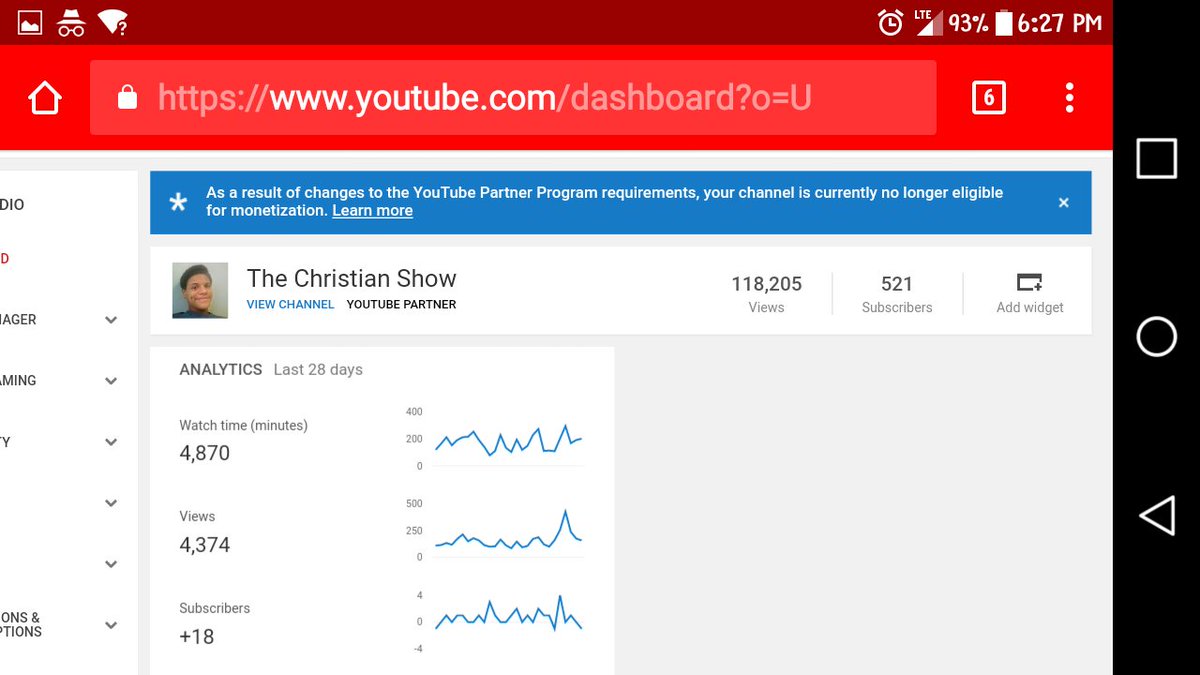
Task: Click the Watch time (minutes) label
Action: pyautogui.click(x=243, y=425)
